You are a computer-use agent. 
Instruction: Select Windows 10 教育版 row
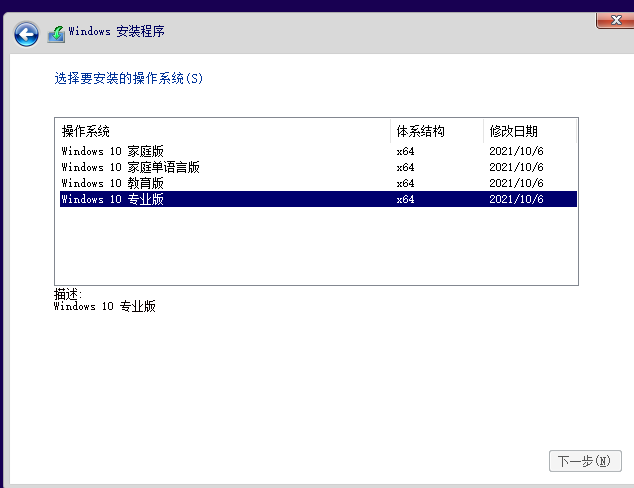pyautogui.click(x=318, y=183)
